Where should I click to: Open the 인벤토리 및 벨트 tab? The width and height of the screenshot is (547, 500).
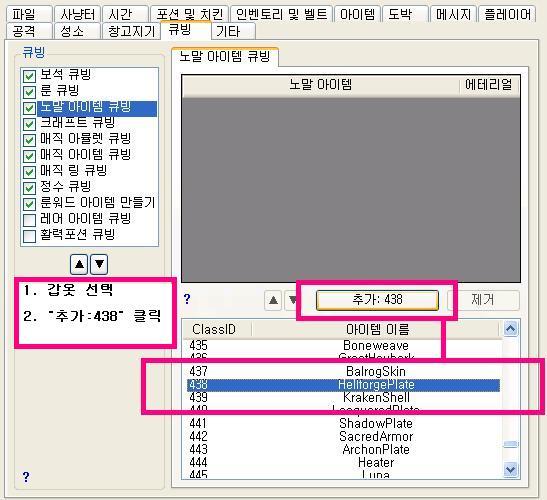coord(281,14)
